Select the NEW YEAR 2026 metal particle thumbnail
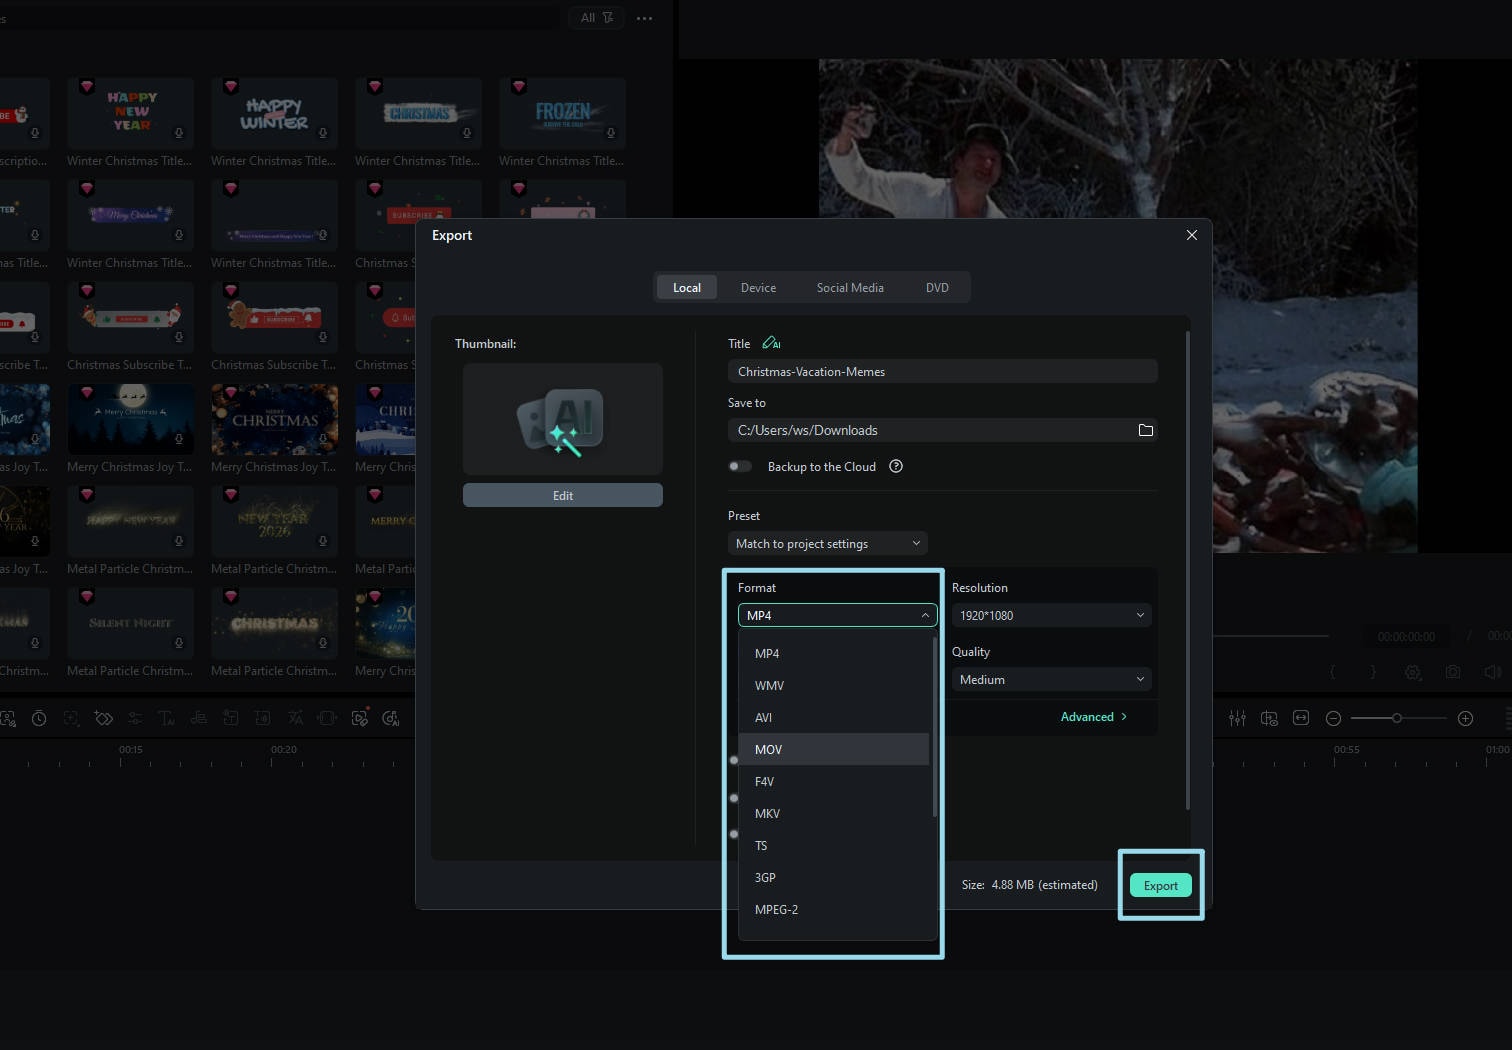The width and height of the screenshot is (1512, 1050). (274, 521)
